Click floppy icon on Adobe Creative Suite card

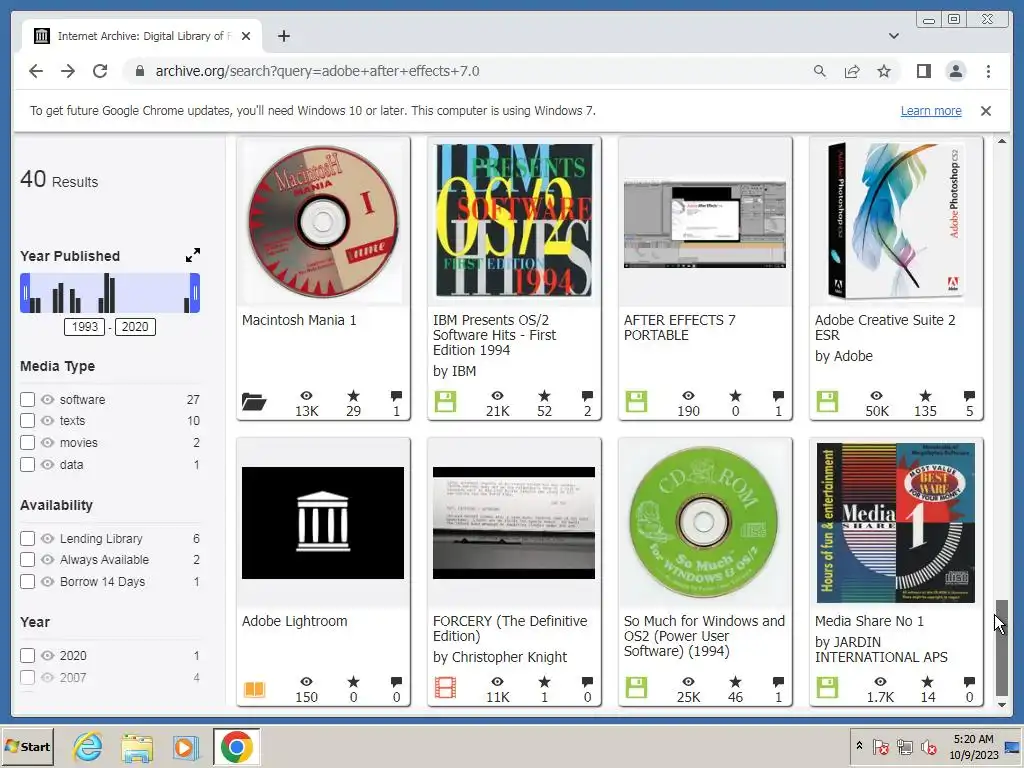tap(827, 402)
